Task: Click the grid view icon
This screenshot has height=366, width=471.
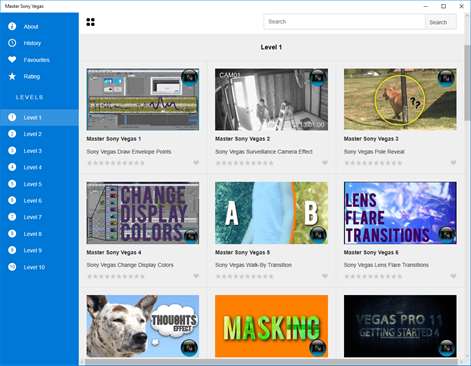Action: tap(90, 22)
